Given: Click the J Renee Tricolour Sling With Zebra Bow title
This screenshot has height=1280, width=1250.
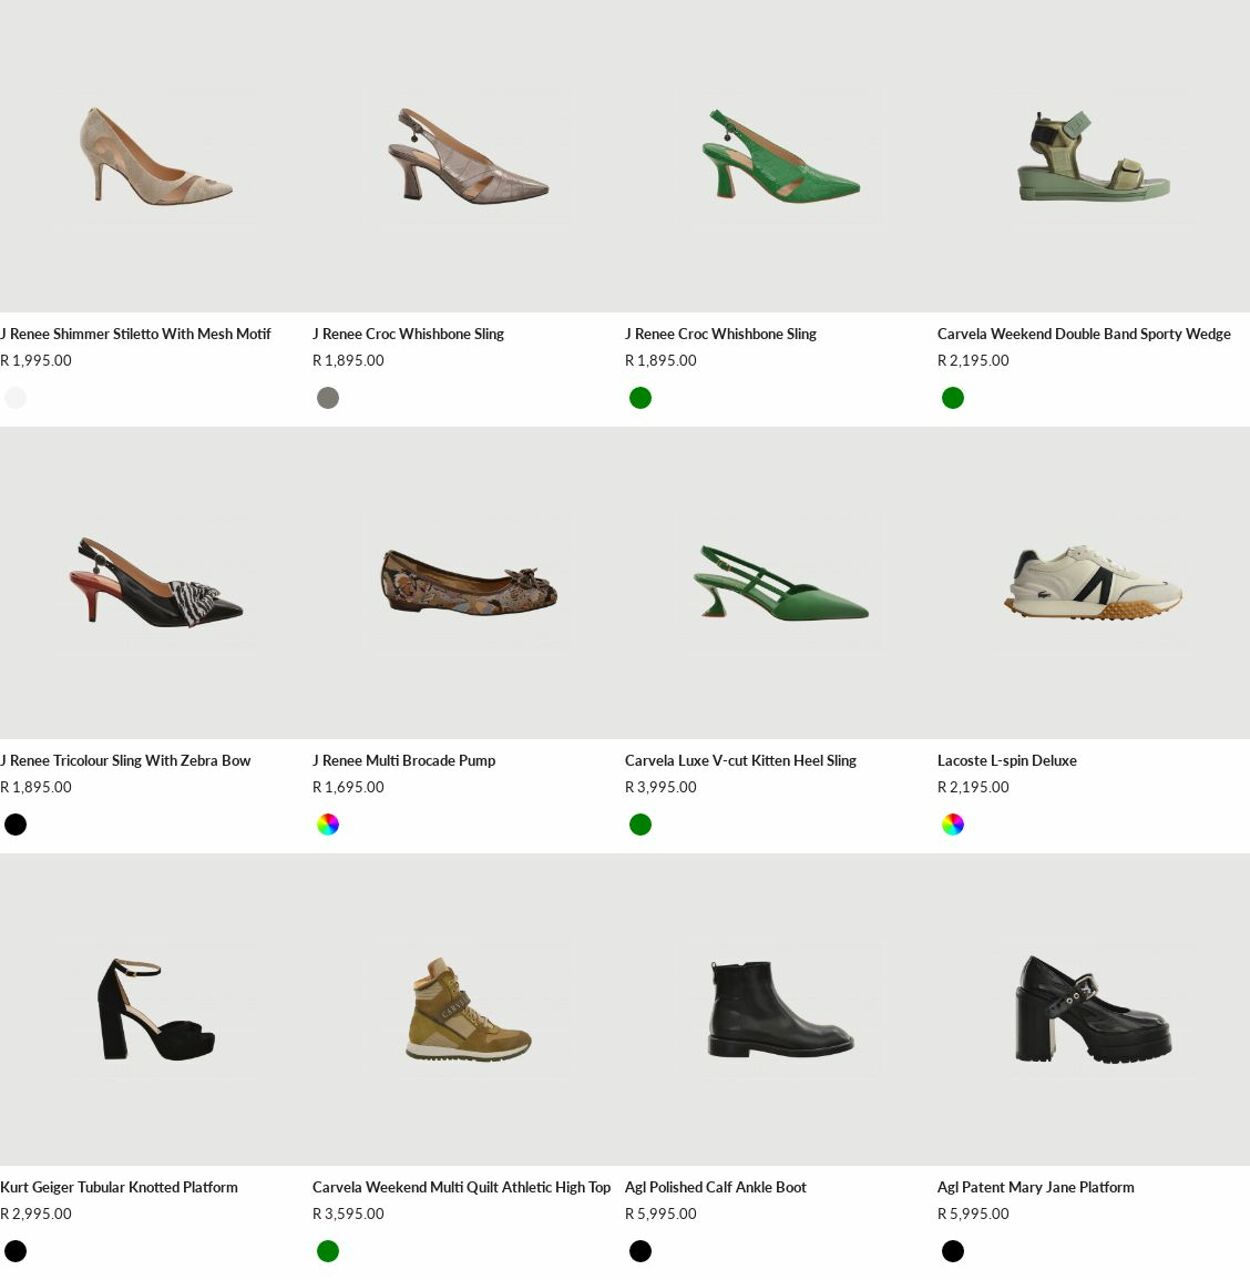Looking at the screenshot, I should click(x=125, y=761).
